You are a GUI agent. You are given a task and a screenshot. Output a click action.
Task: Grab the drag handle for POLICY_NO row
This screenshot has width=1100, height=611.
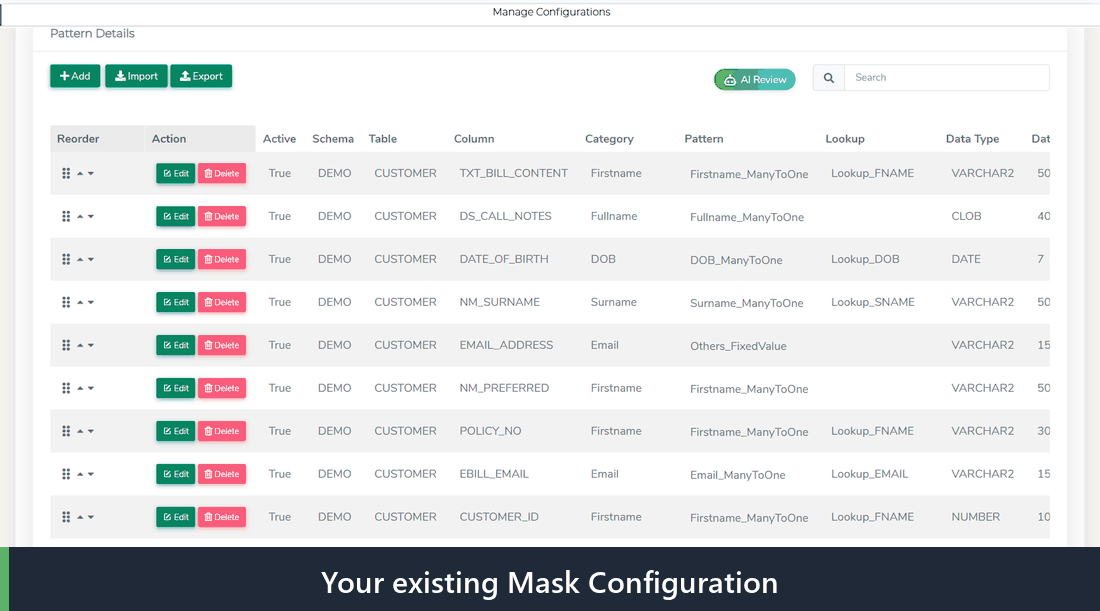pos(66,431)
